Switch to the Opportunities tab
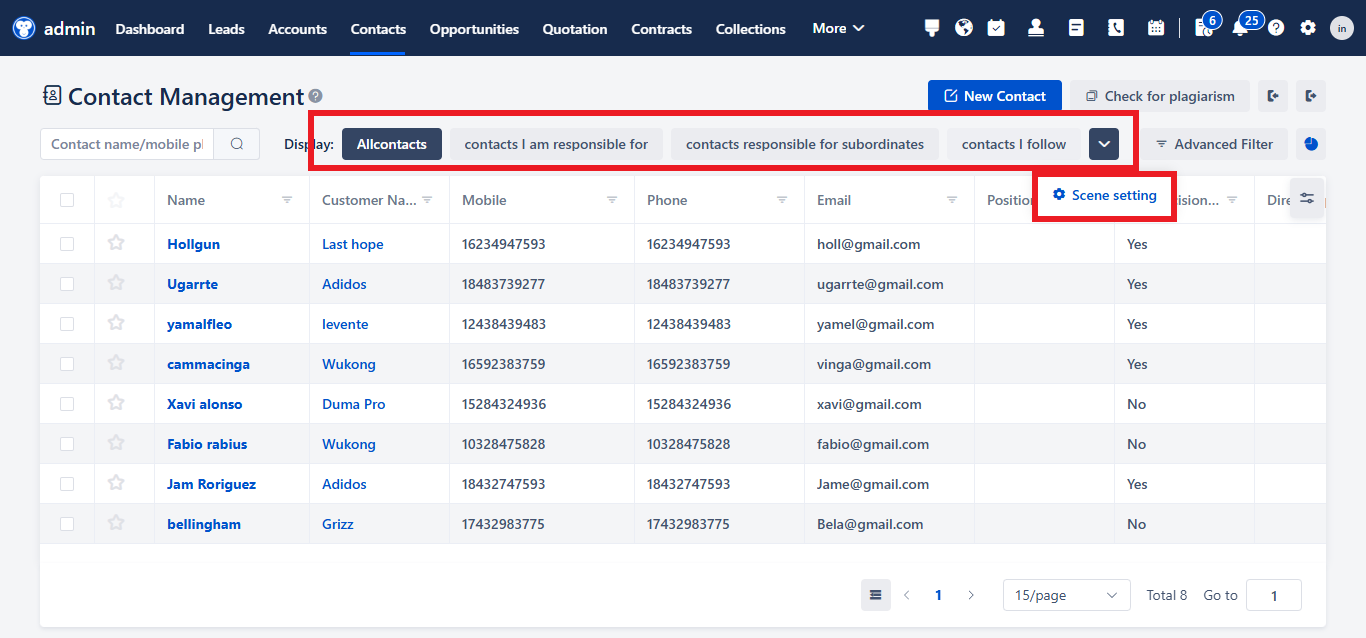 tap(473, 28)
